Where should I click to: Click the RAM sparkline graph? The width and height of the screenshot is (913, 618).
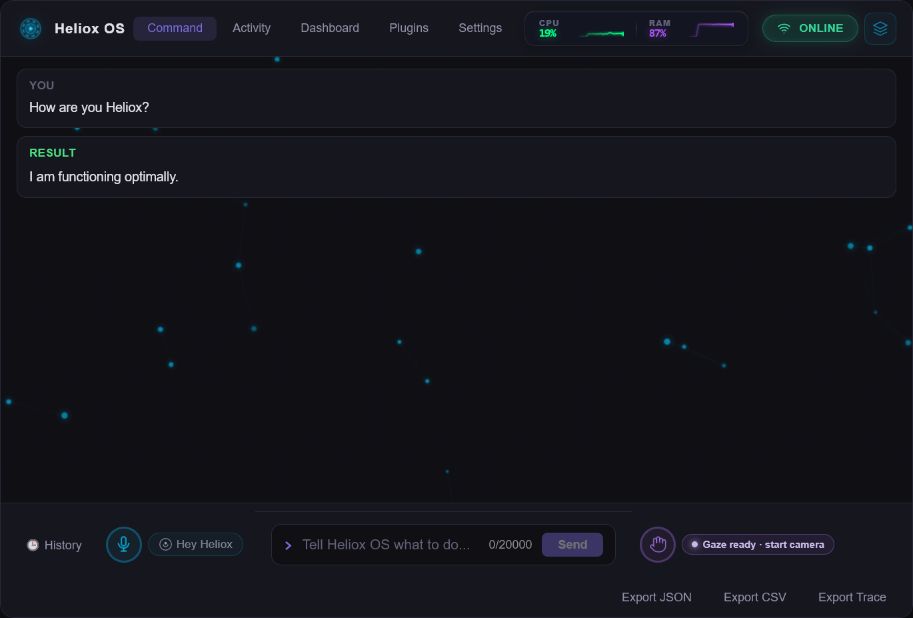[713, 29]
